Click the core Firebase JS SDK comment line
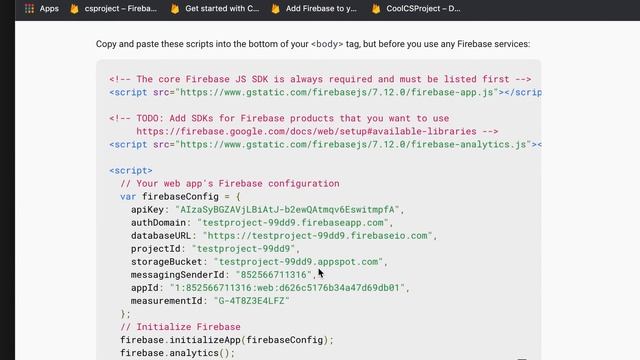 tap(320, 79)
